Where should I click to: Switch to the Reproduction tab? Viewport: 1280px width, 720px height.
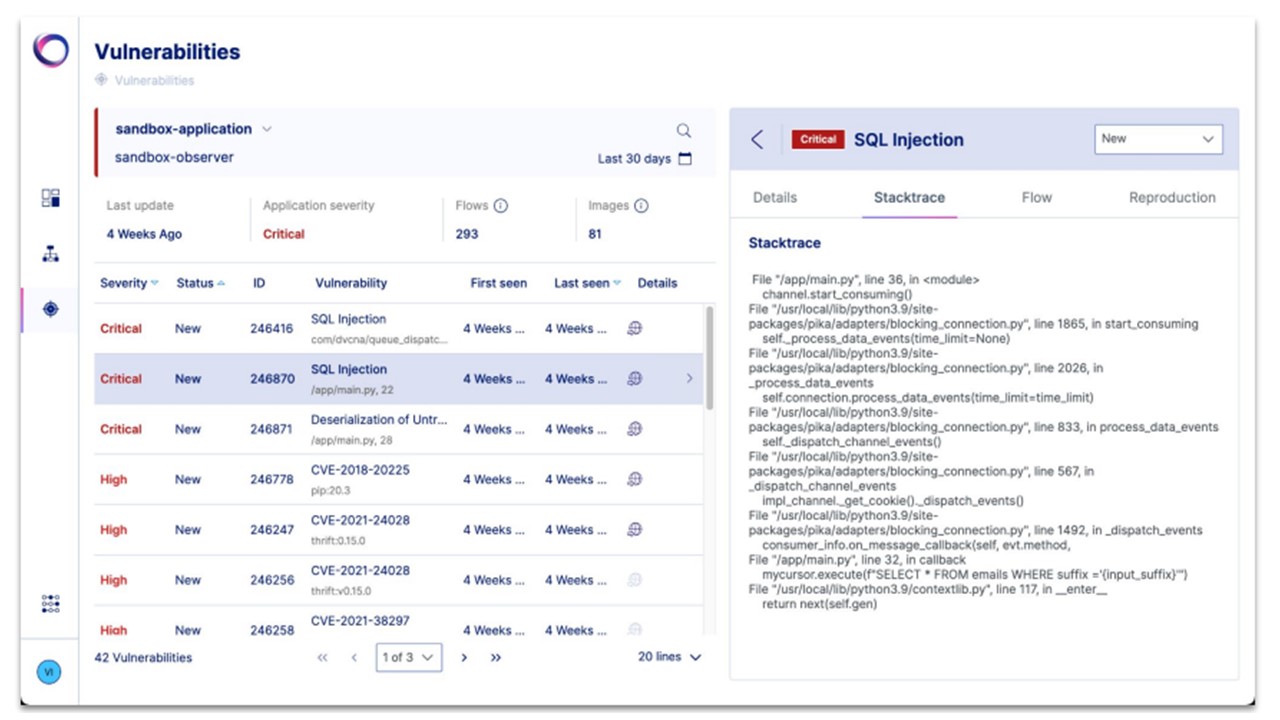(1172, 197)
